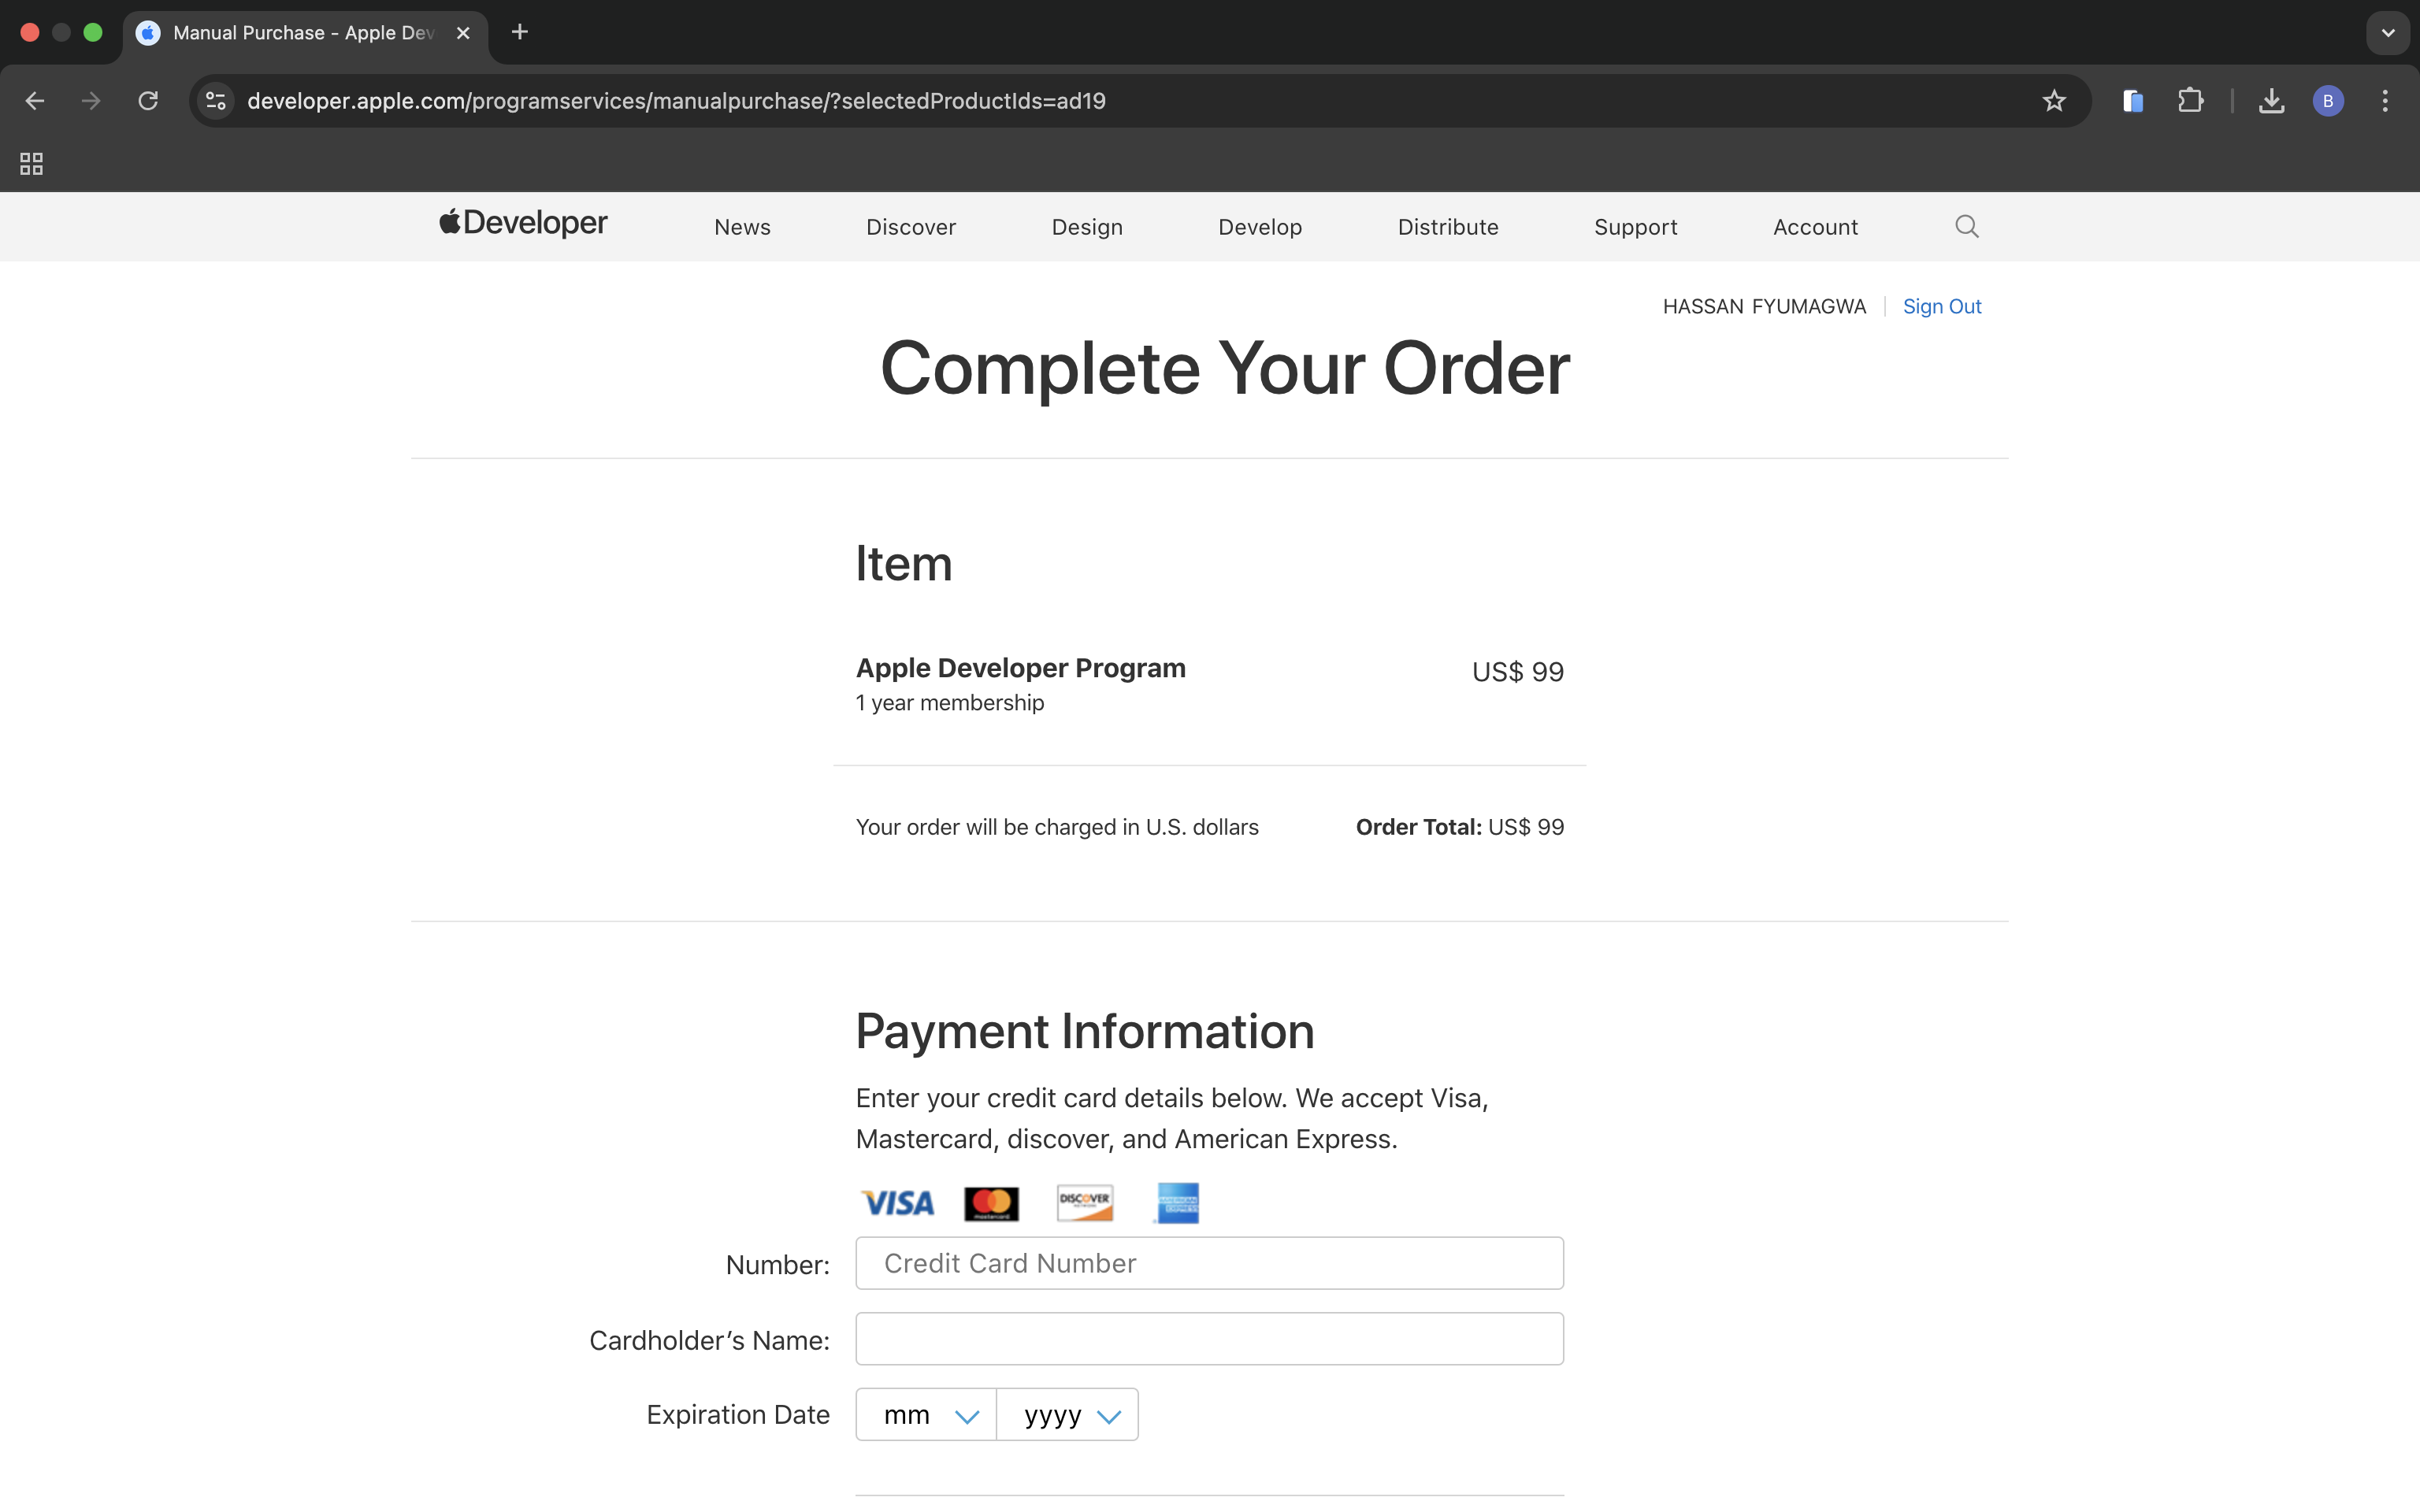Viewport: 2420px width, 1512px height.
Task: Open the expiration month dropdown
Action: (x=926, y=1415)
